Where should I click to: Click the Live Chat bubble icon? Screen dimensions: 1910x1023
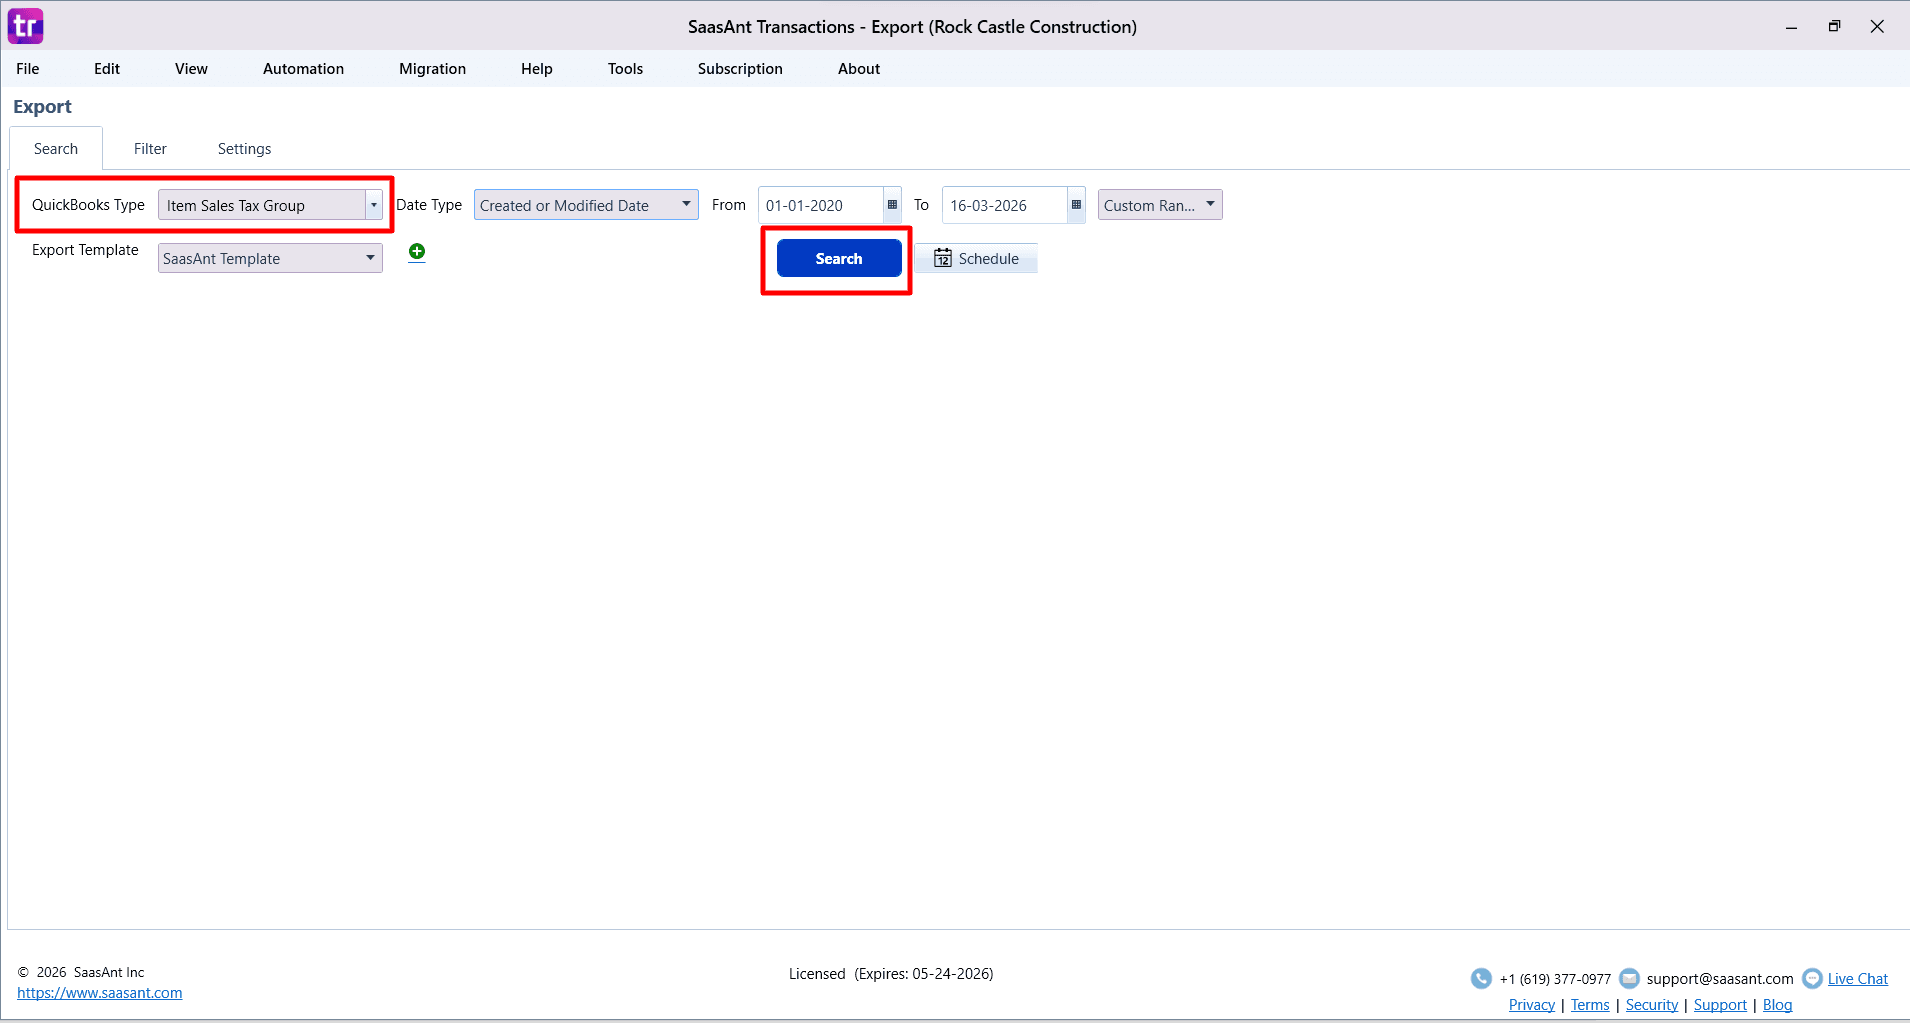tap(1812, 978)
